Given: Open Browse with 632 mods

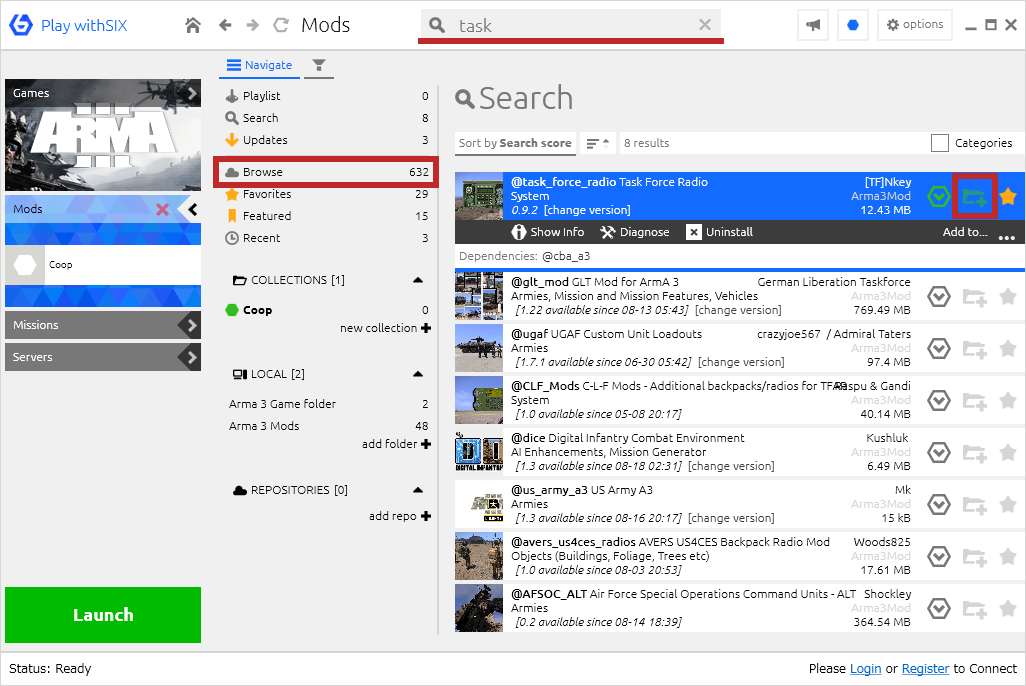Looking at the screenshot, I should [x=327, y=172].
